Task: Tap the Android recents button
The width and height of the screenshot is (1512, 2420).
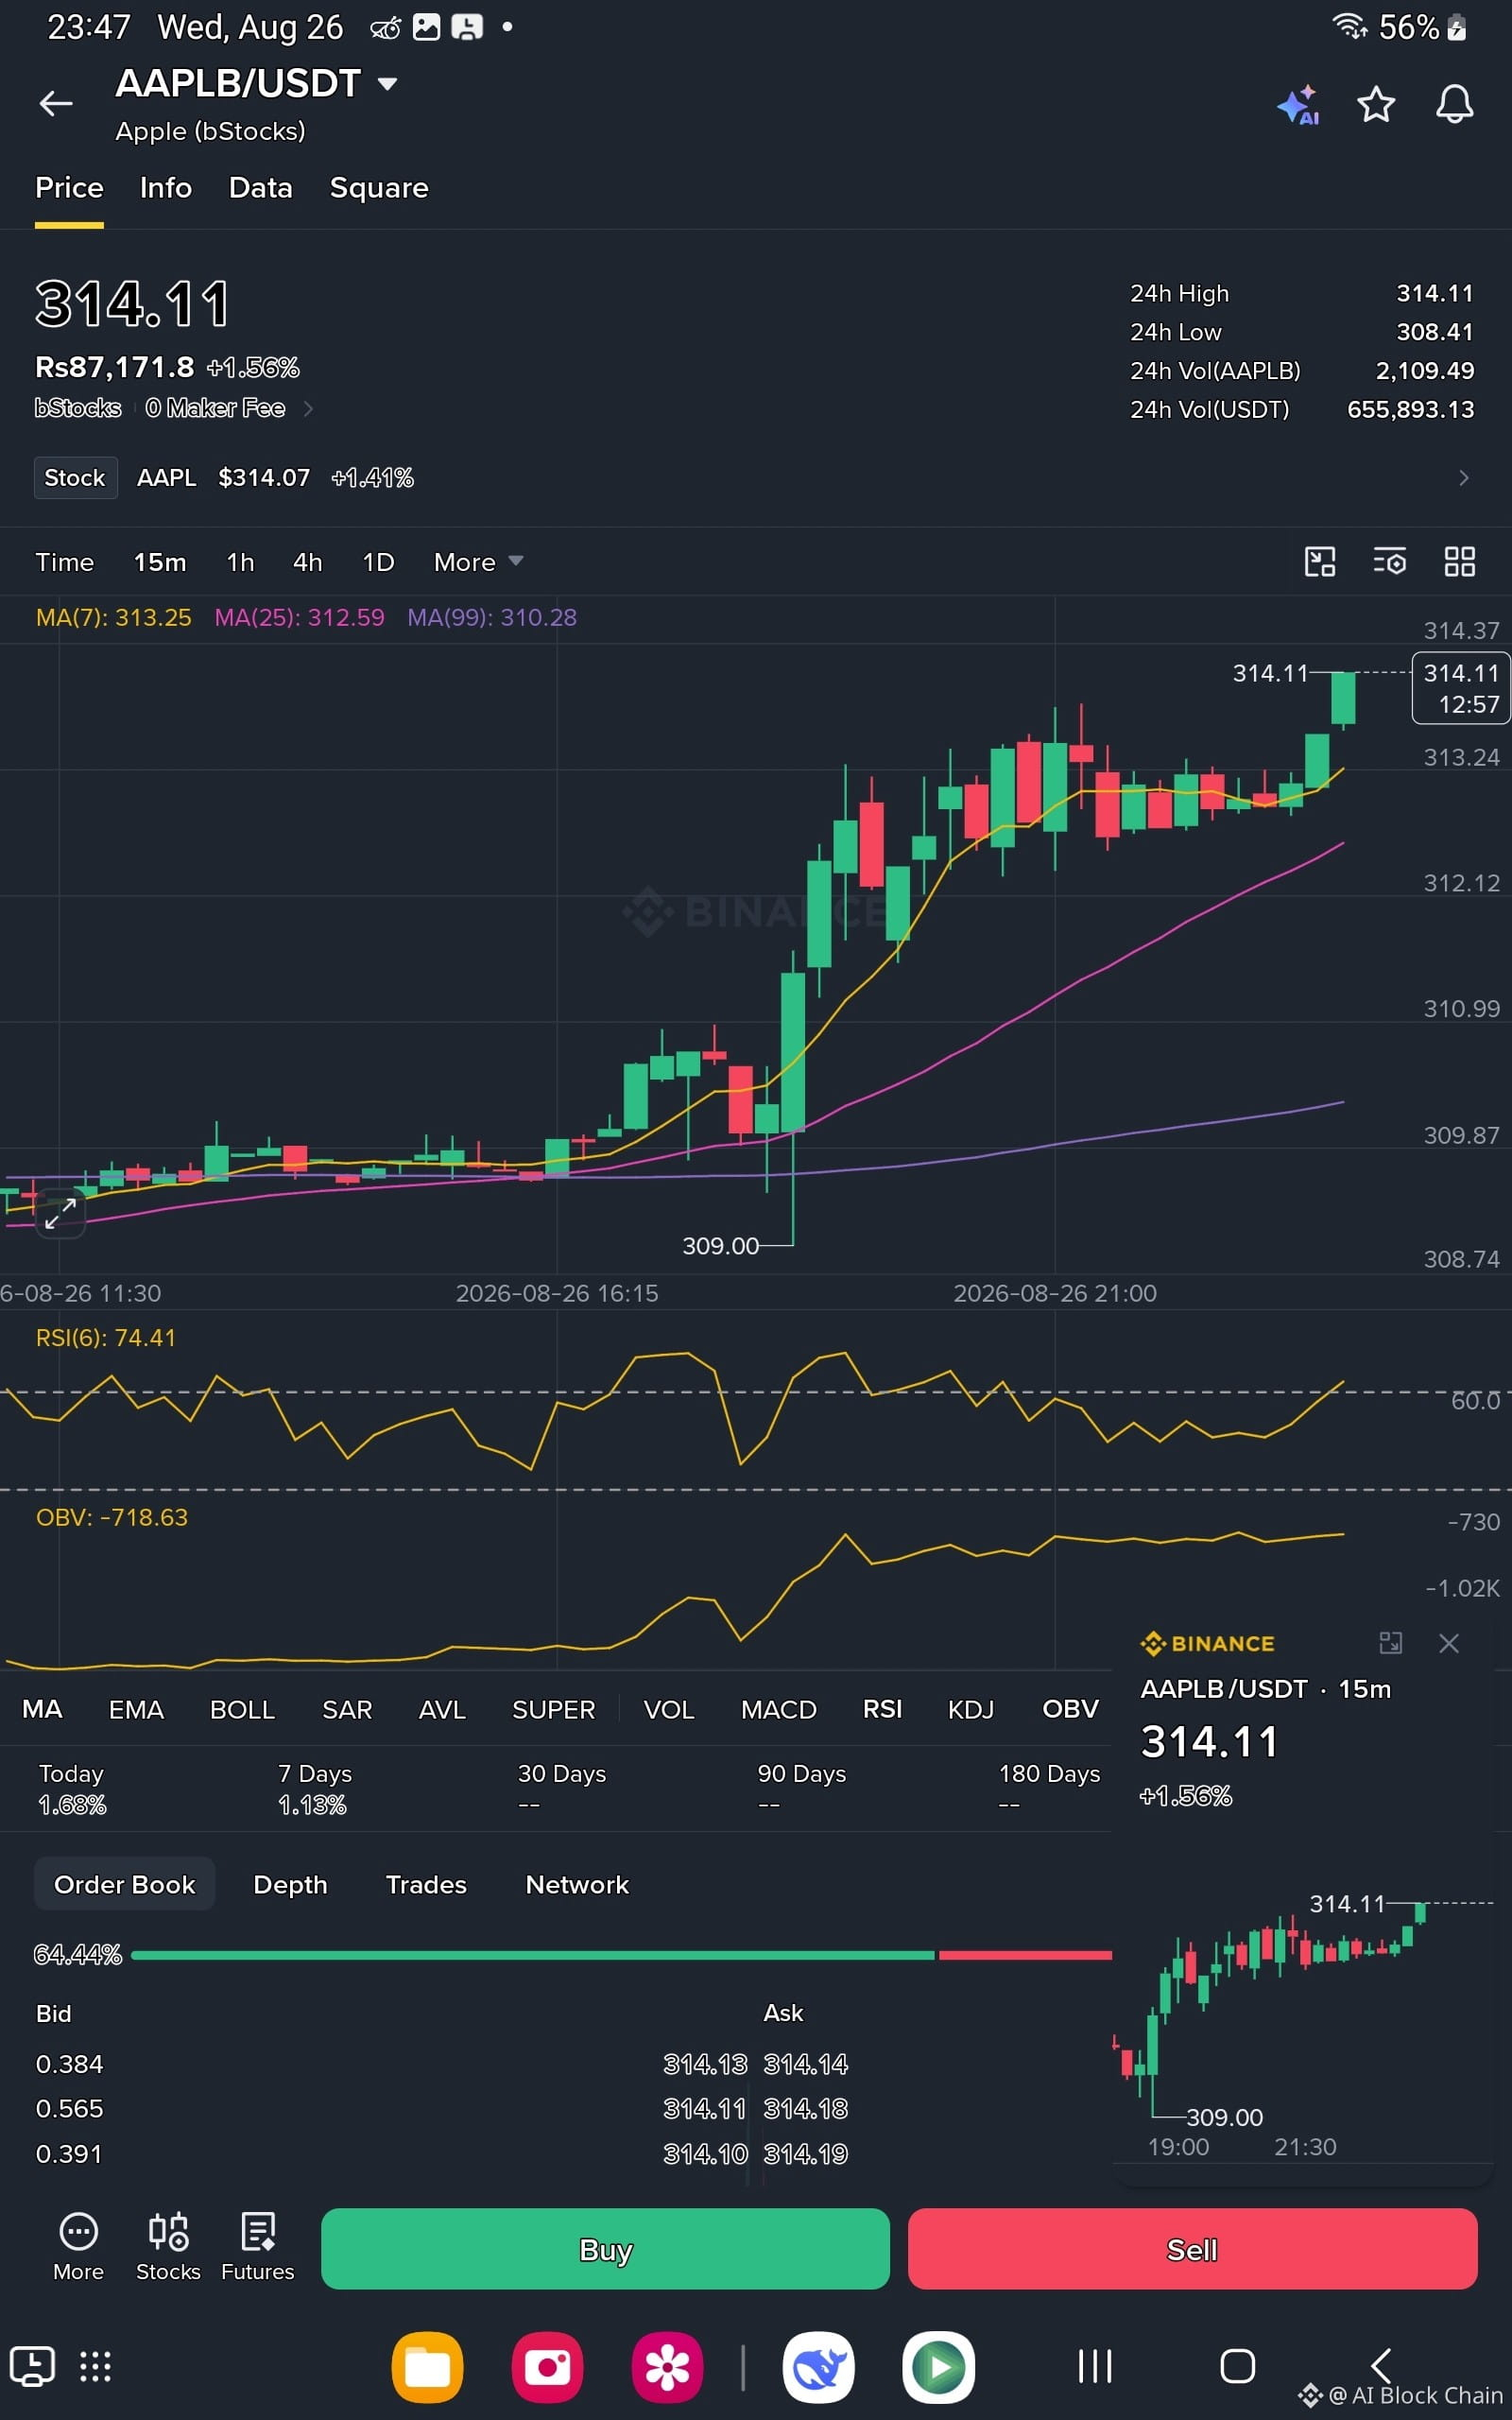Action: tap(1095, 2366)
